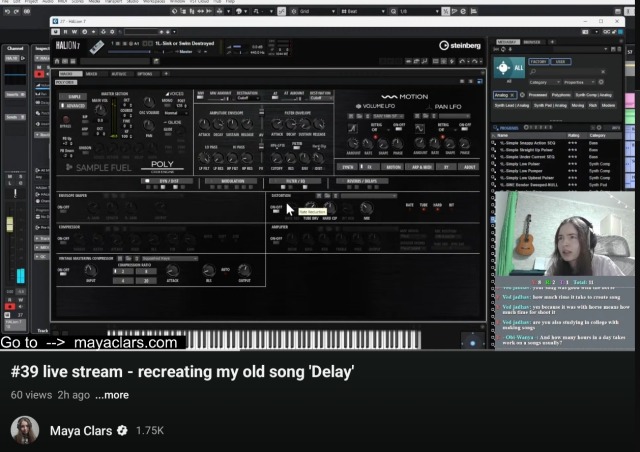Click the instrument slot keyboard icon near HALion logo
Viewport: 640px width, 452px height.
[x=97, y=47]
